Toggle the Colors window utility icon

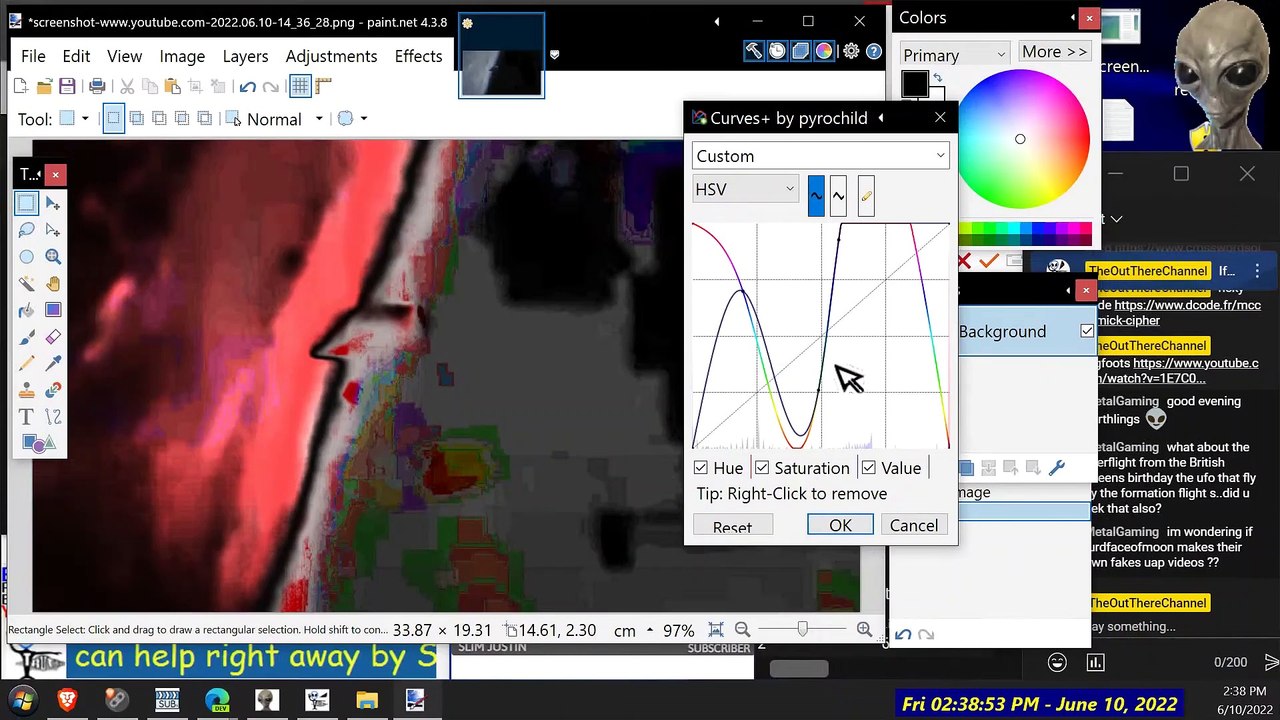tap(824, 51)
